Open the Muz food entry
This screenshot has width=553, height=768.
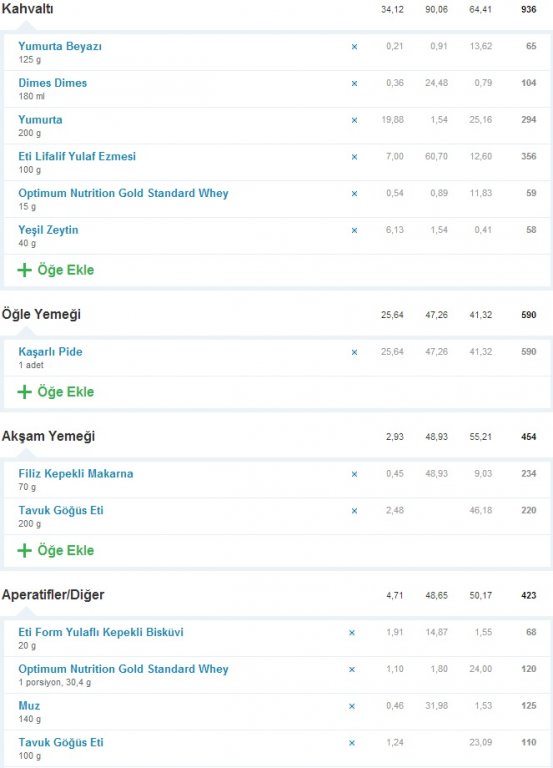coord(29,706)
